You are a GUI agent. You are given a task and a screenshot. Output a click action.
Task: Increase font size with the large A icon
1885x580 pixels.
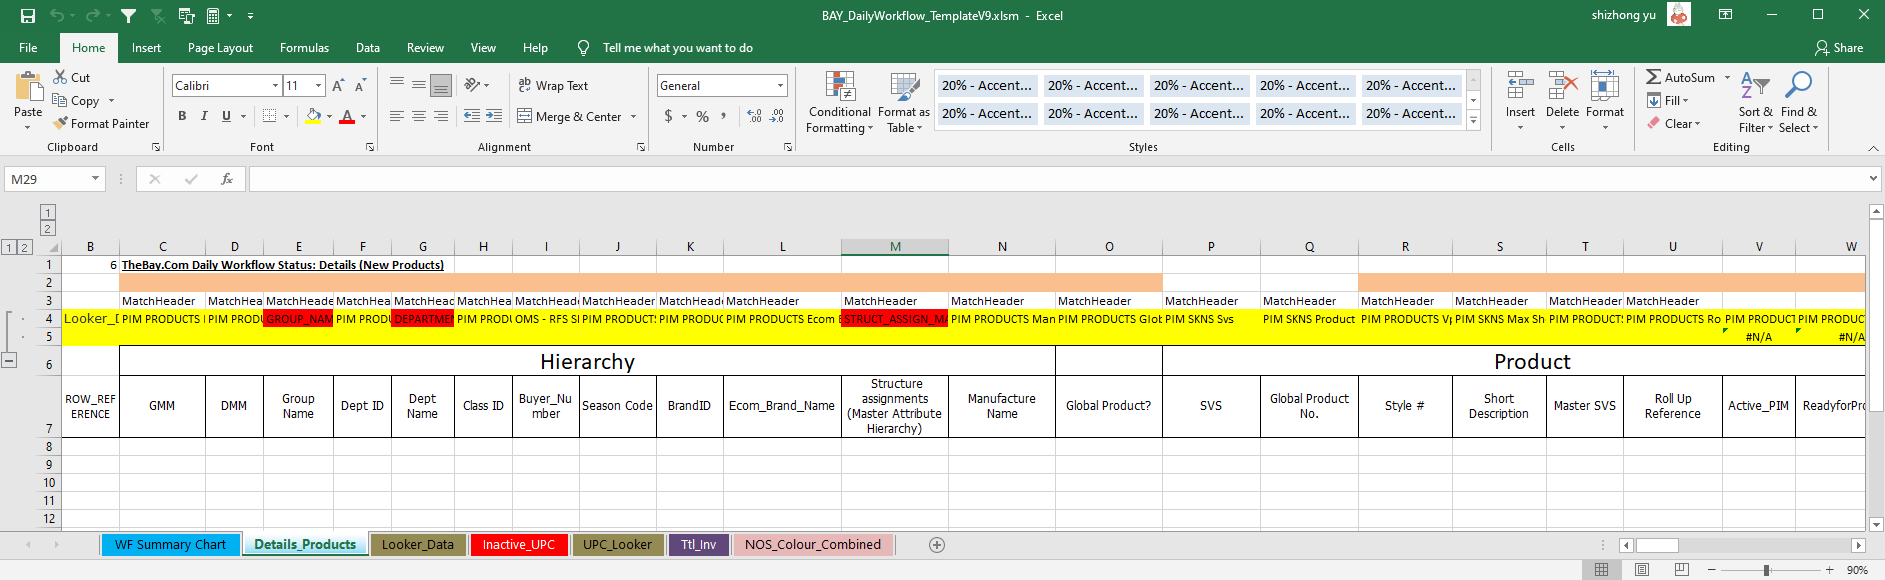click(x=338, y=85)
